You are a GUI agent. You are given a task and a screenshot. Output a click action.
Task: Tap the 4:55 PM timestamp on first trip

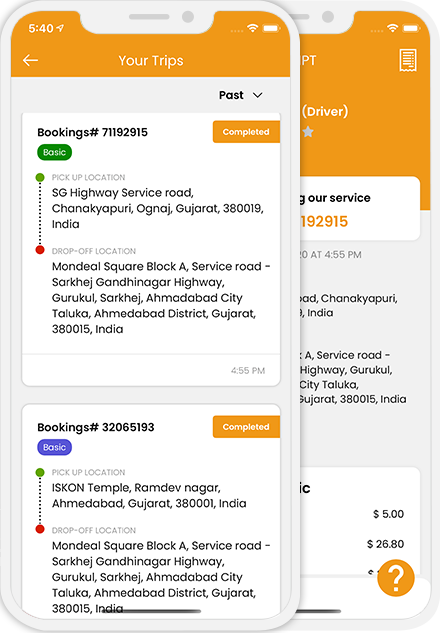coord(248,371)
